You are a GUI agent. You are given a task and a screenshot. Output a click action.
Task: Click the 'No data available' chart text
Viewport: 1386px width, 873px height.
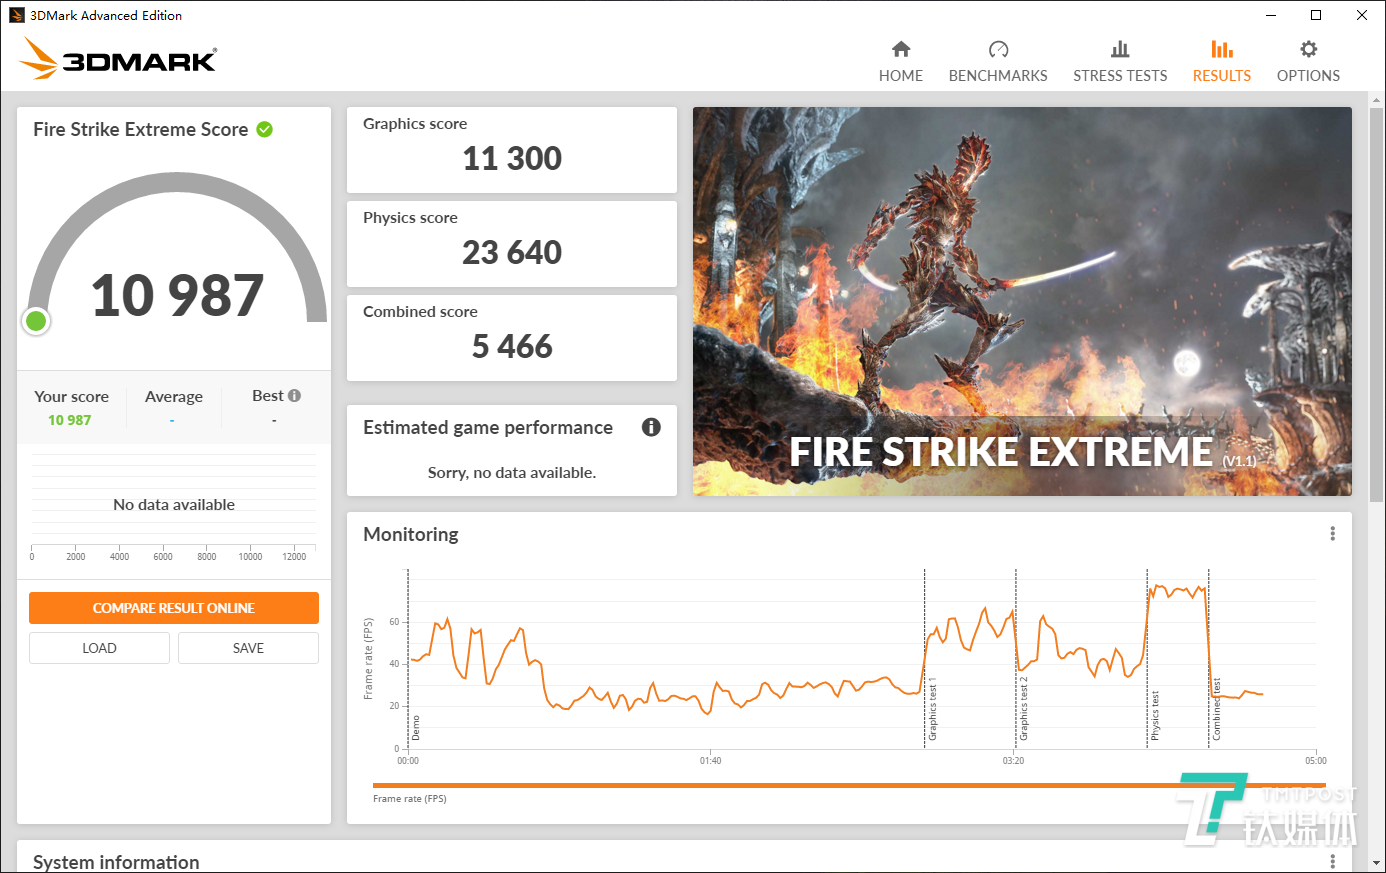pyautogui.click(x=174, y=505)
